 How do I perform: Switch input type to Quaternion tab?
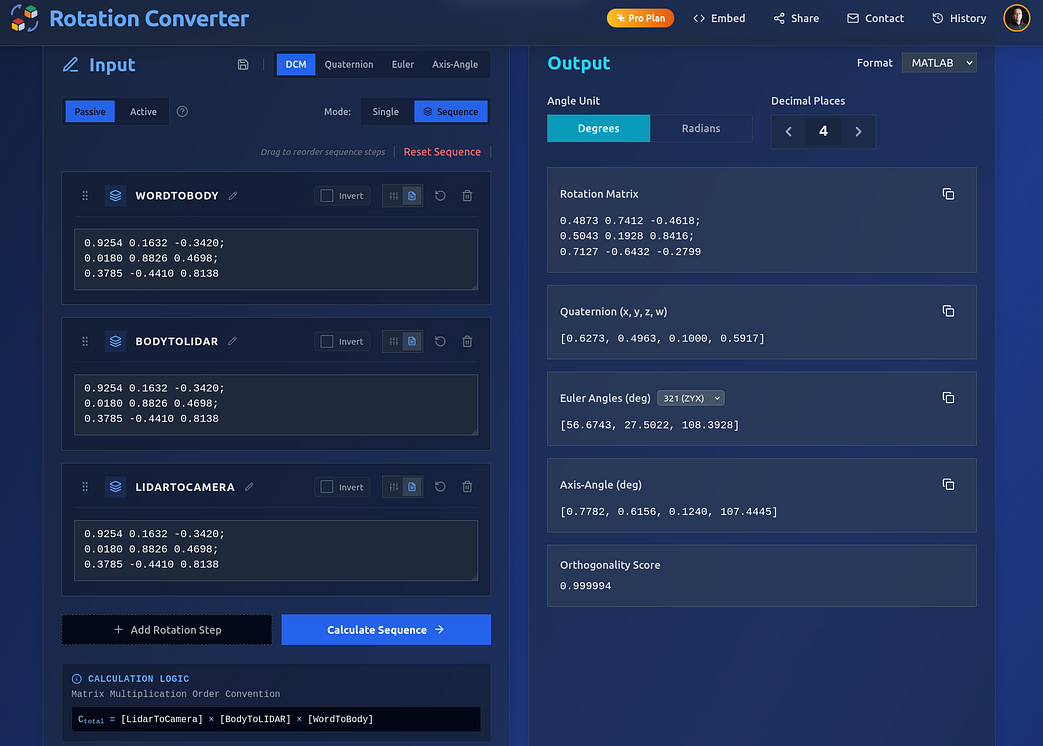coord(349,65)
